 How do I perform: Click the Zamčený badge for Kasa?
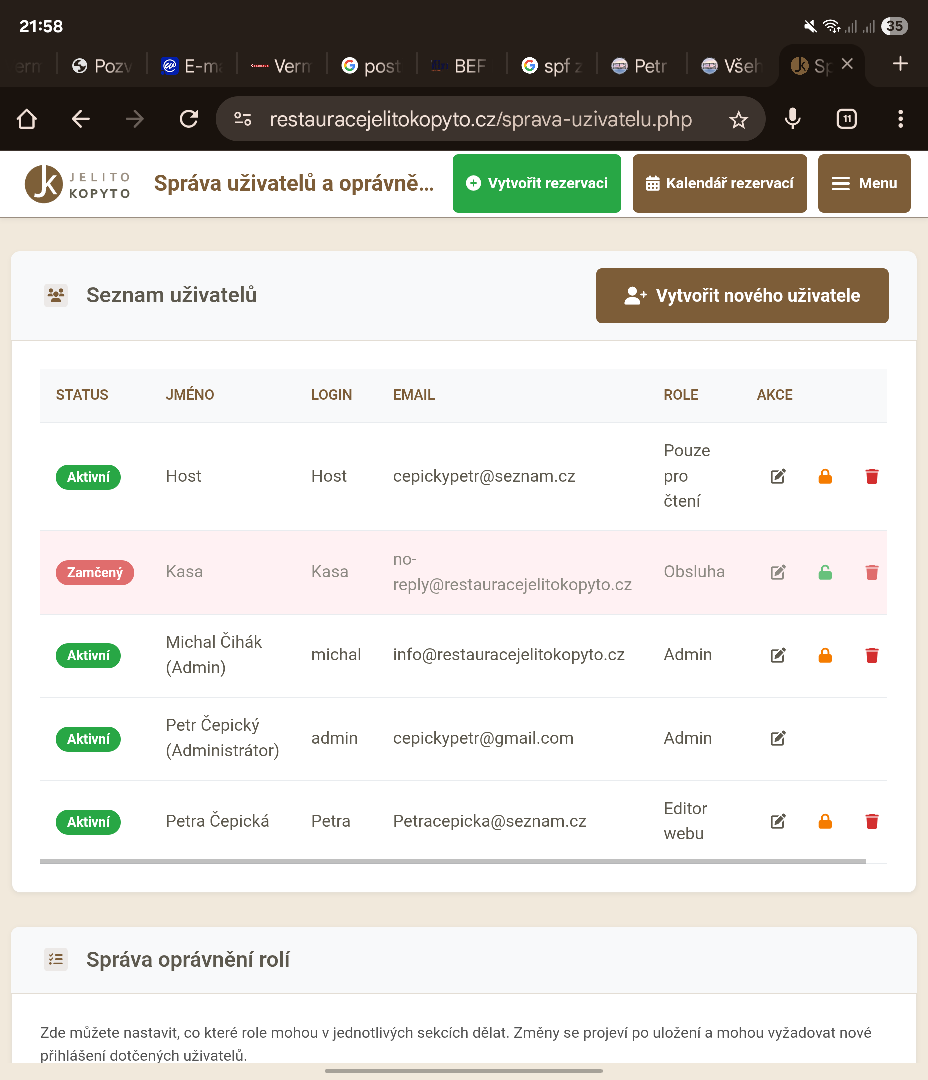[94, 572]
